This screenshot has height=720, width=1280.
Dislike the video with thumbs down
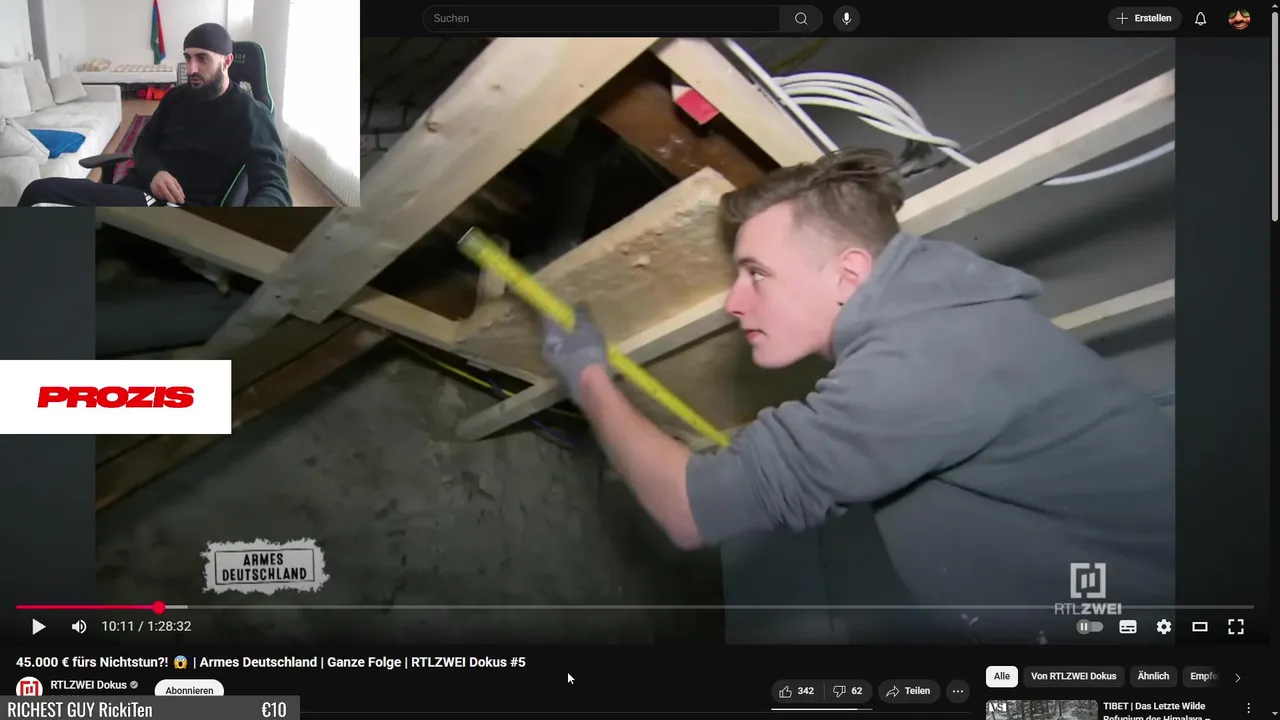click(848, 691)
